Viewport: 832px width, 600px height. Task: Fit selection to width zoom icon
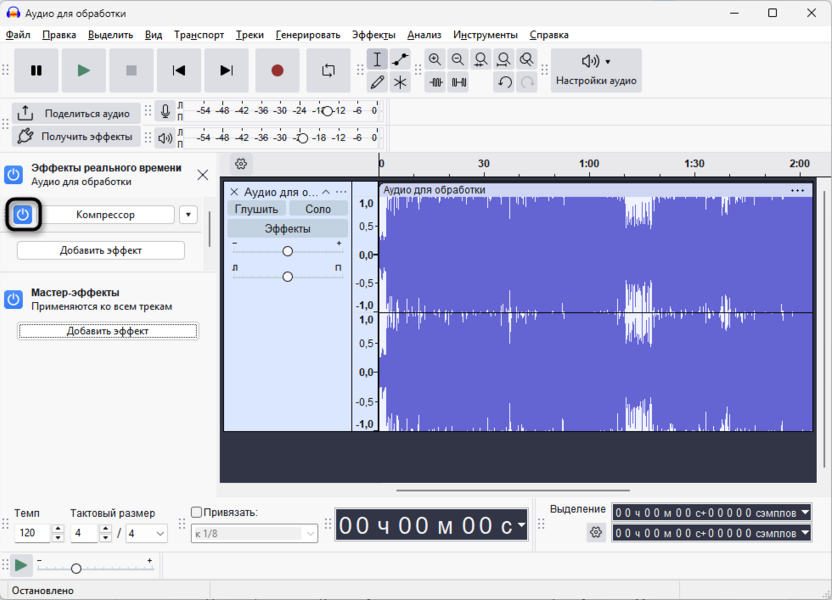481,59
